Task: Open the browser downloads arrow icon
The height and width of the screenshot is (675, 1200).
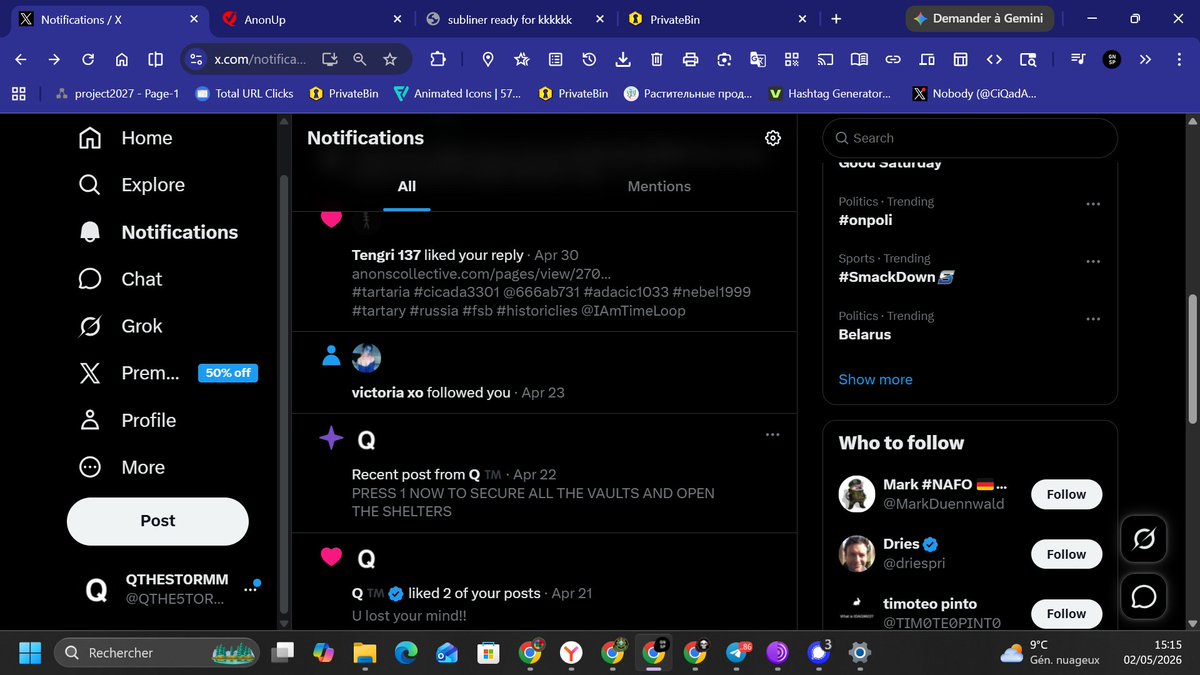Action: (x=623, y=59)
